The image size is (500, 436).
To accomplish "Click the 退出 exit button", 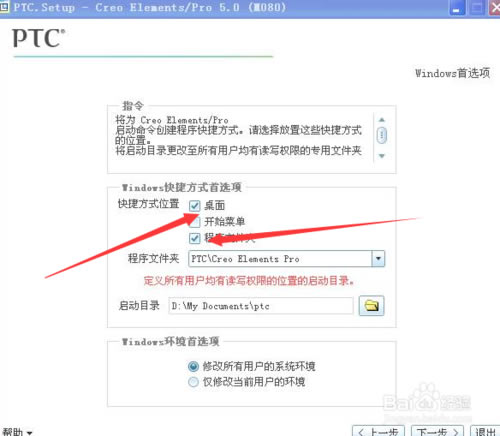I will tap(485, 432).
